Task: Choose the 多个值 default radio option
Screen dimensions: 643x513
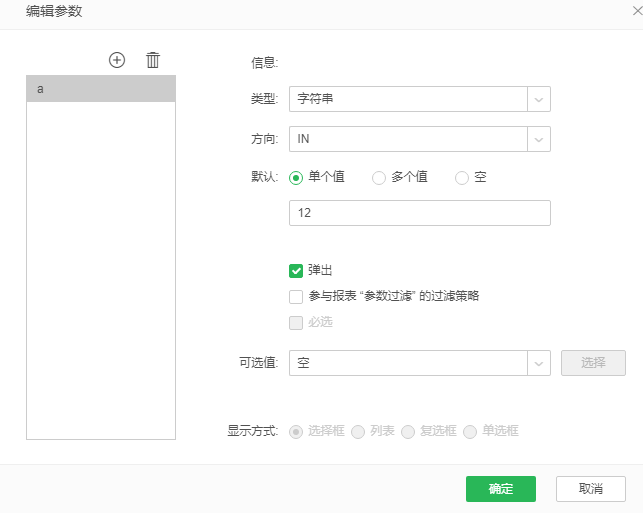Action: click(x=379, y=178)
